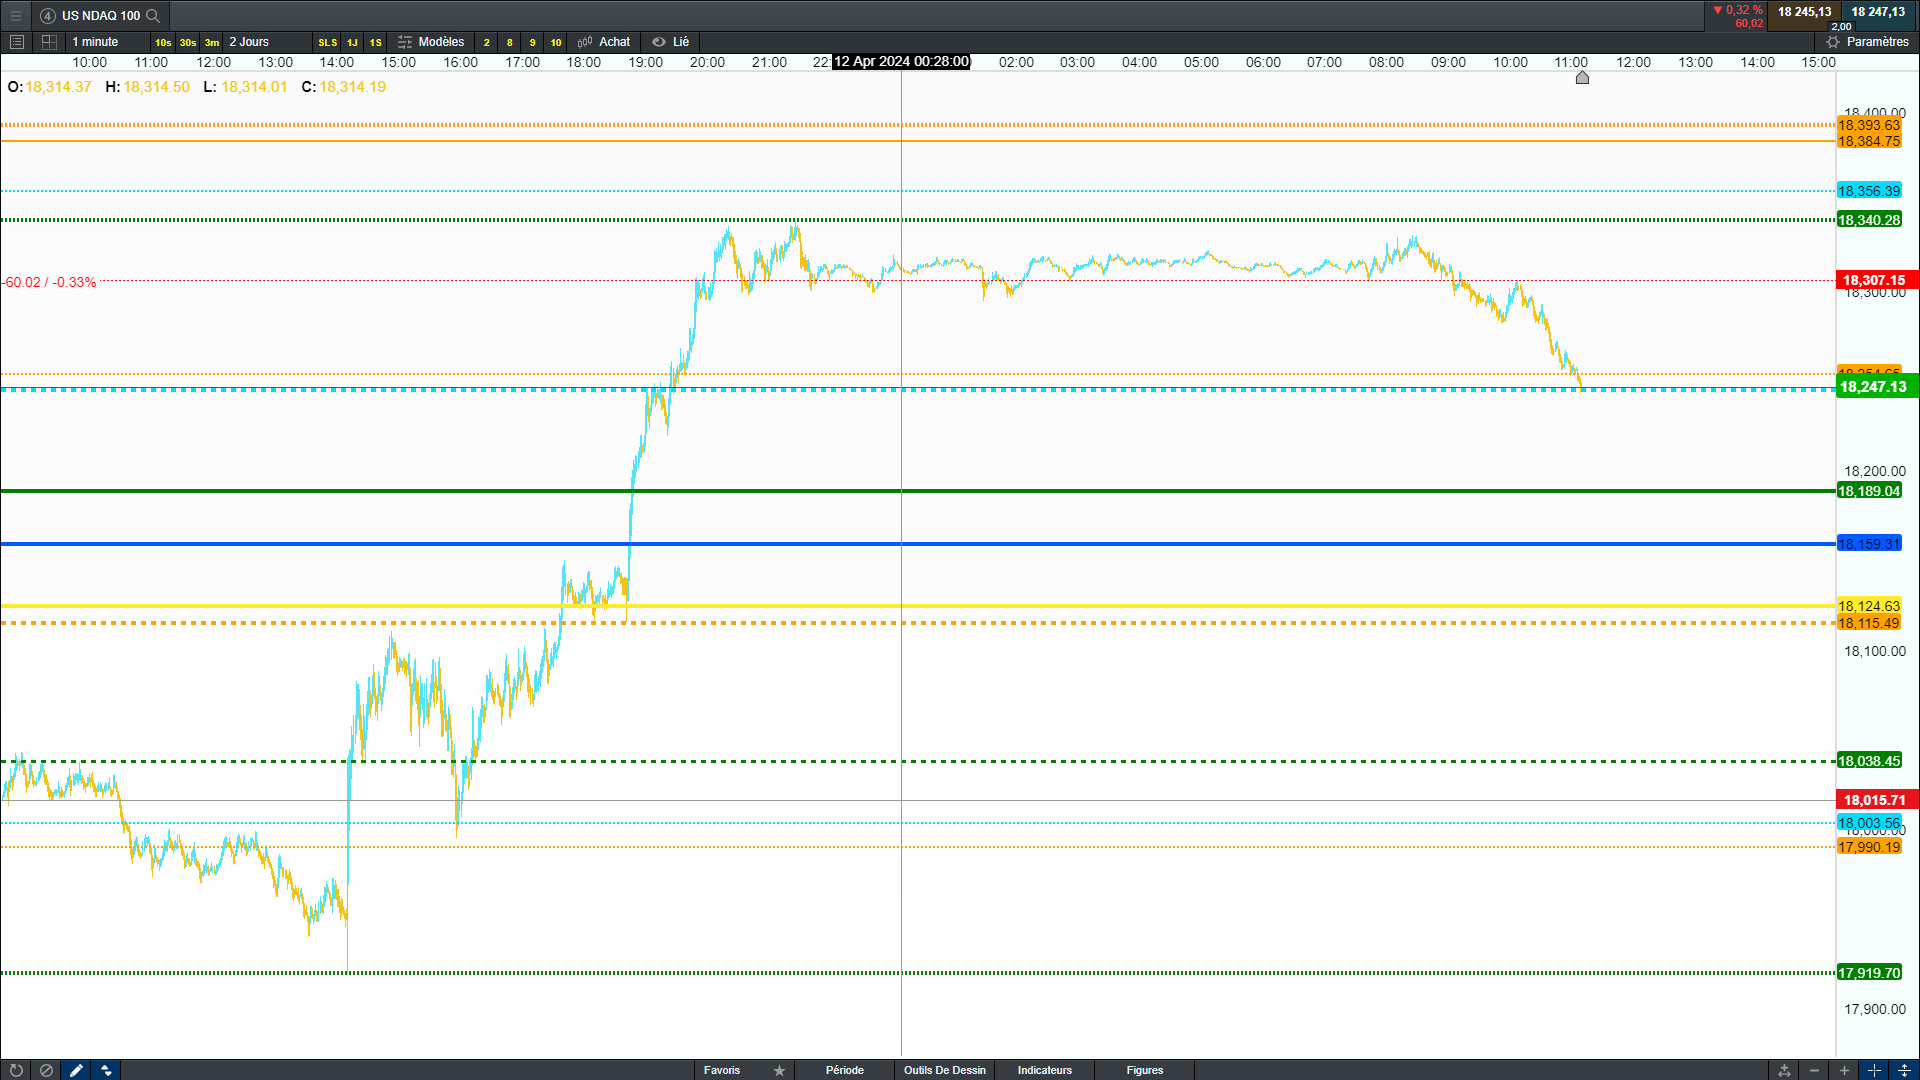The height and width of the screenshot is (1080, 1920).
Task: Click the zoom out minus icon
Action: [x=1814, y=1070]
